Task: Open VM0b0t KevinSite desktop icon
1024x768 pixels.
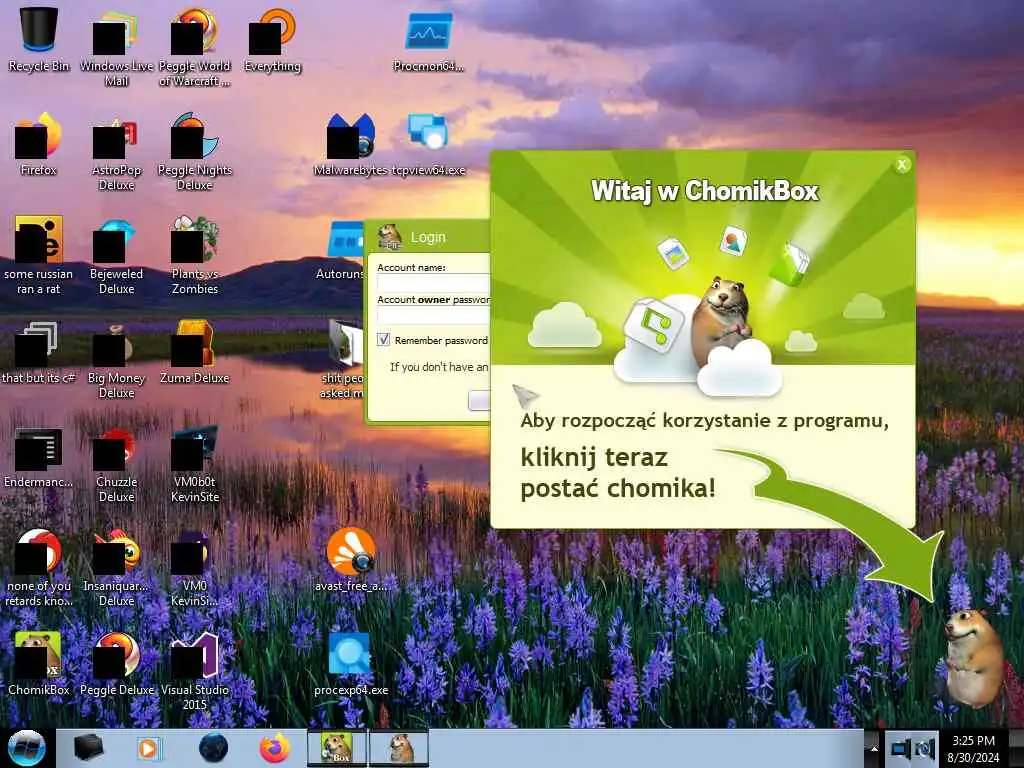Action: click(195, 462)
